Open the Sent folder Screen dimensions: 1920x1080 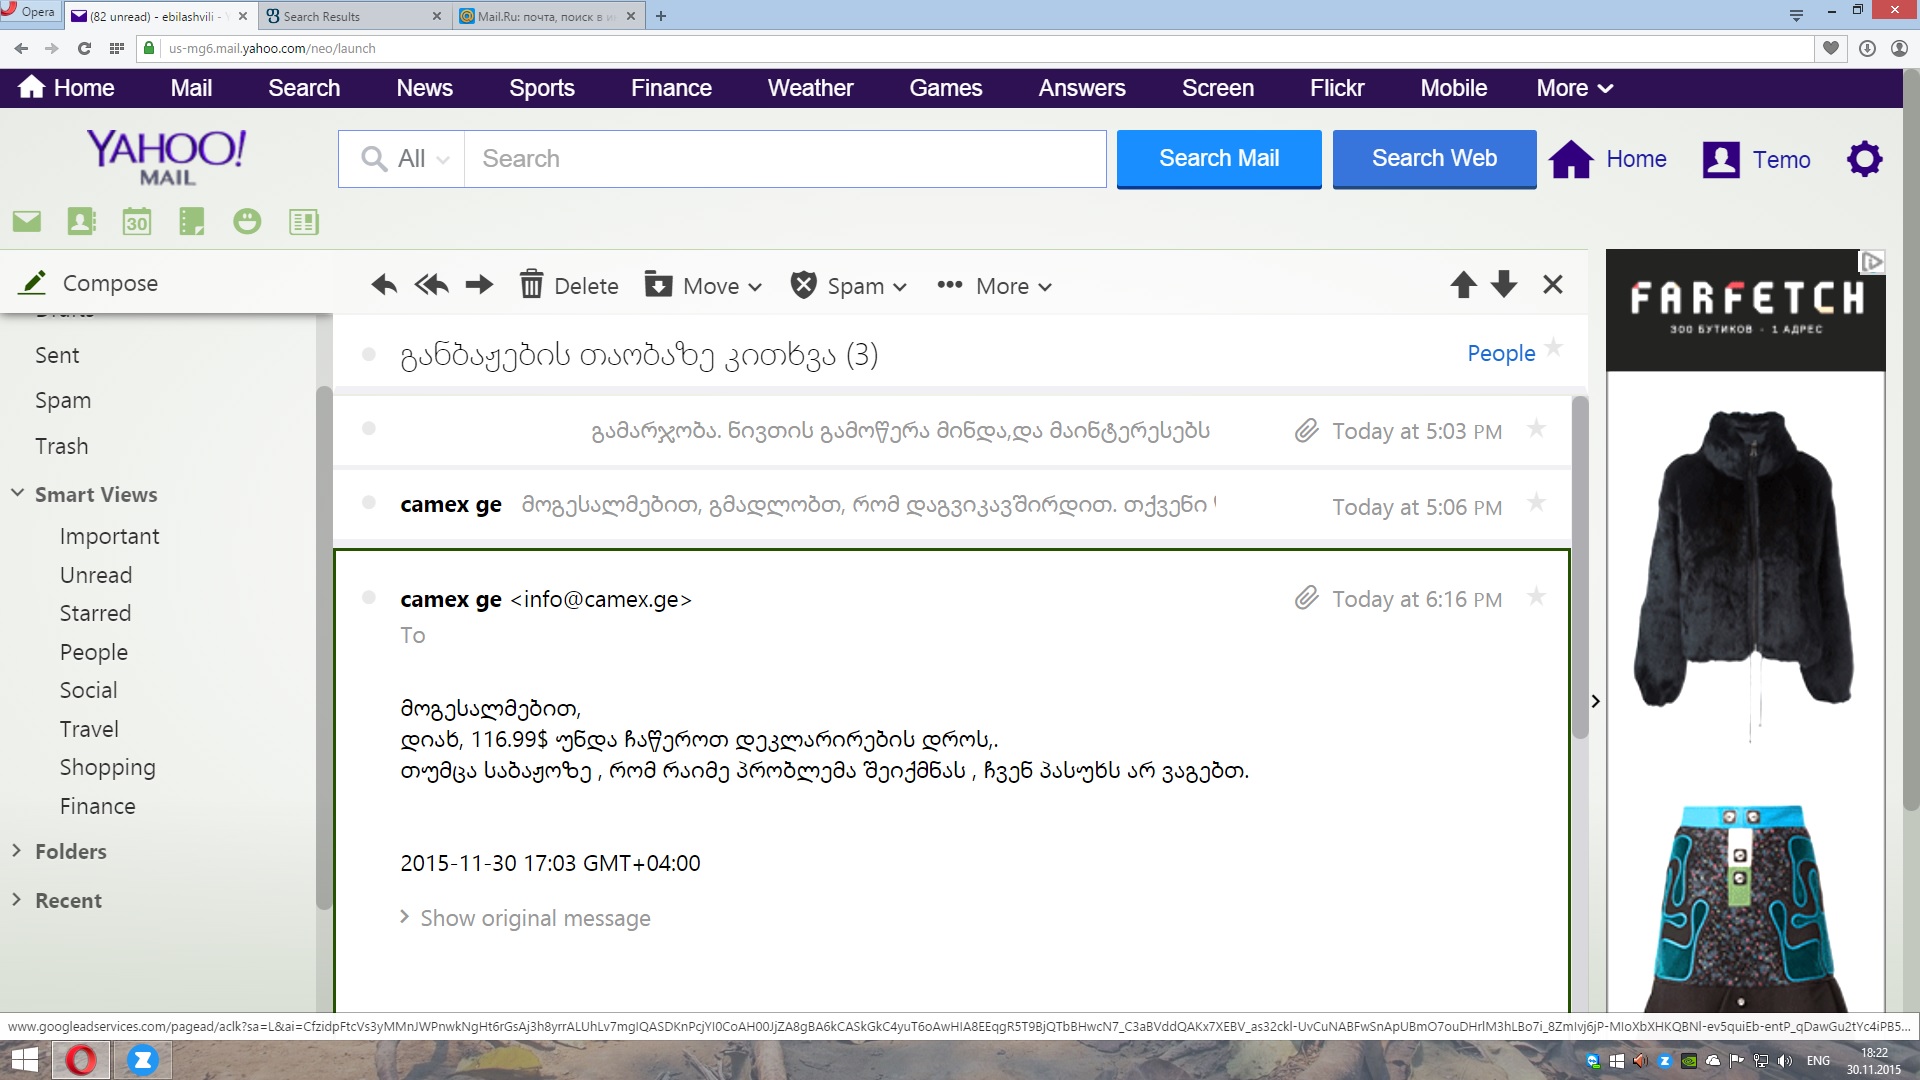tap(57, 355)
